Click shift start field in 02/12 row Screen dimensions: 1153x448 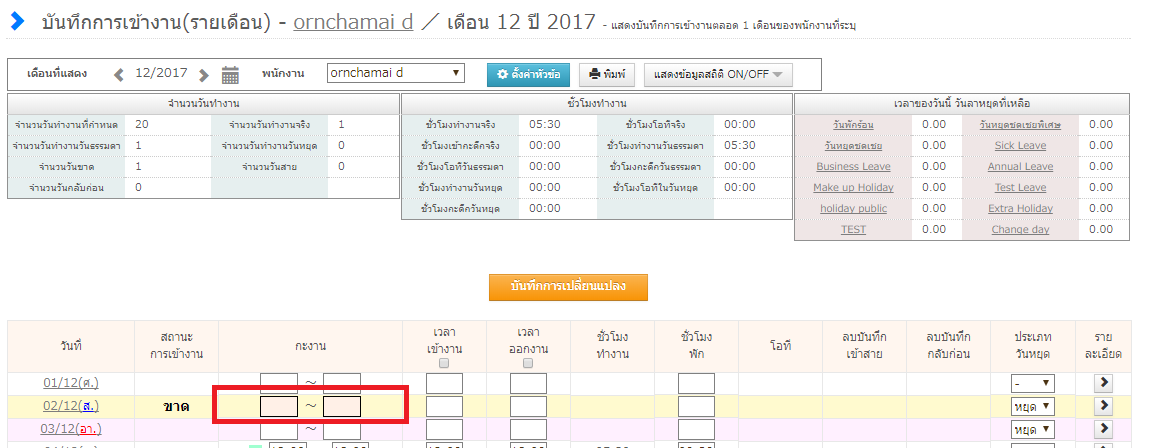click(x=279, y=406)
